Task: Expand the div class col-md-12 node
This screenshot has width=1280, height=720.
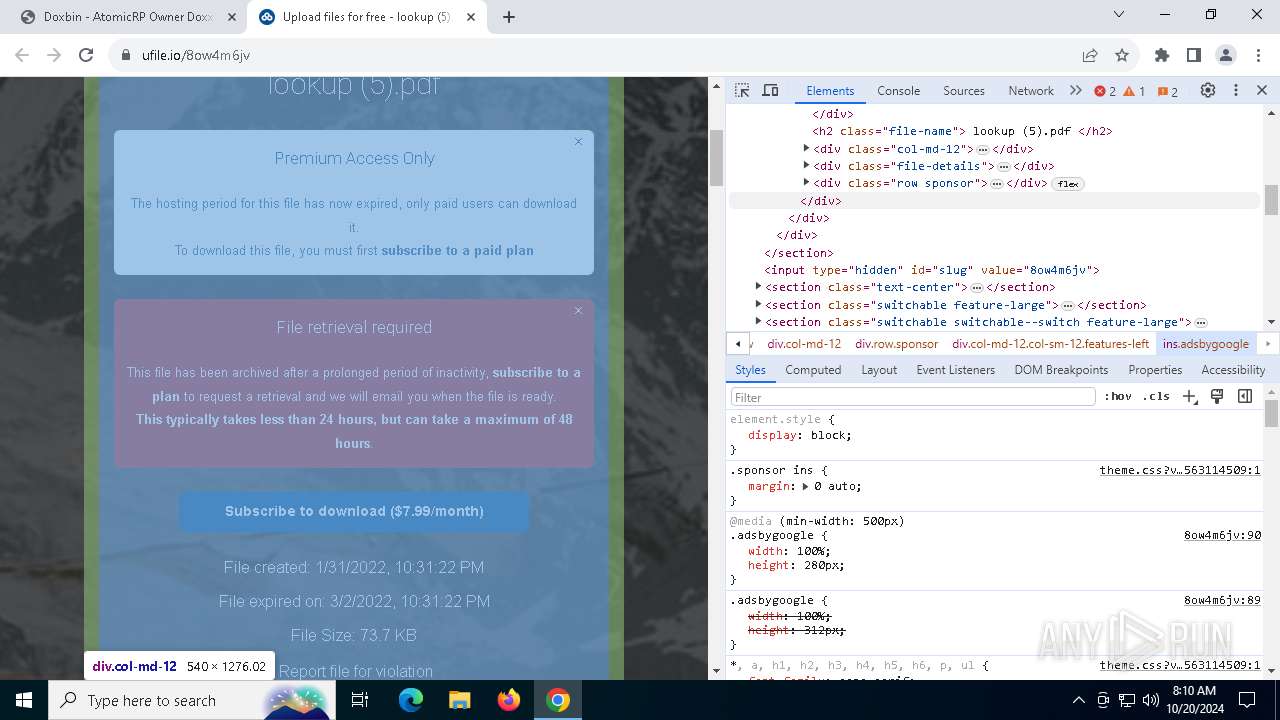Action: pos(806,148)
